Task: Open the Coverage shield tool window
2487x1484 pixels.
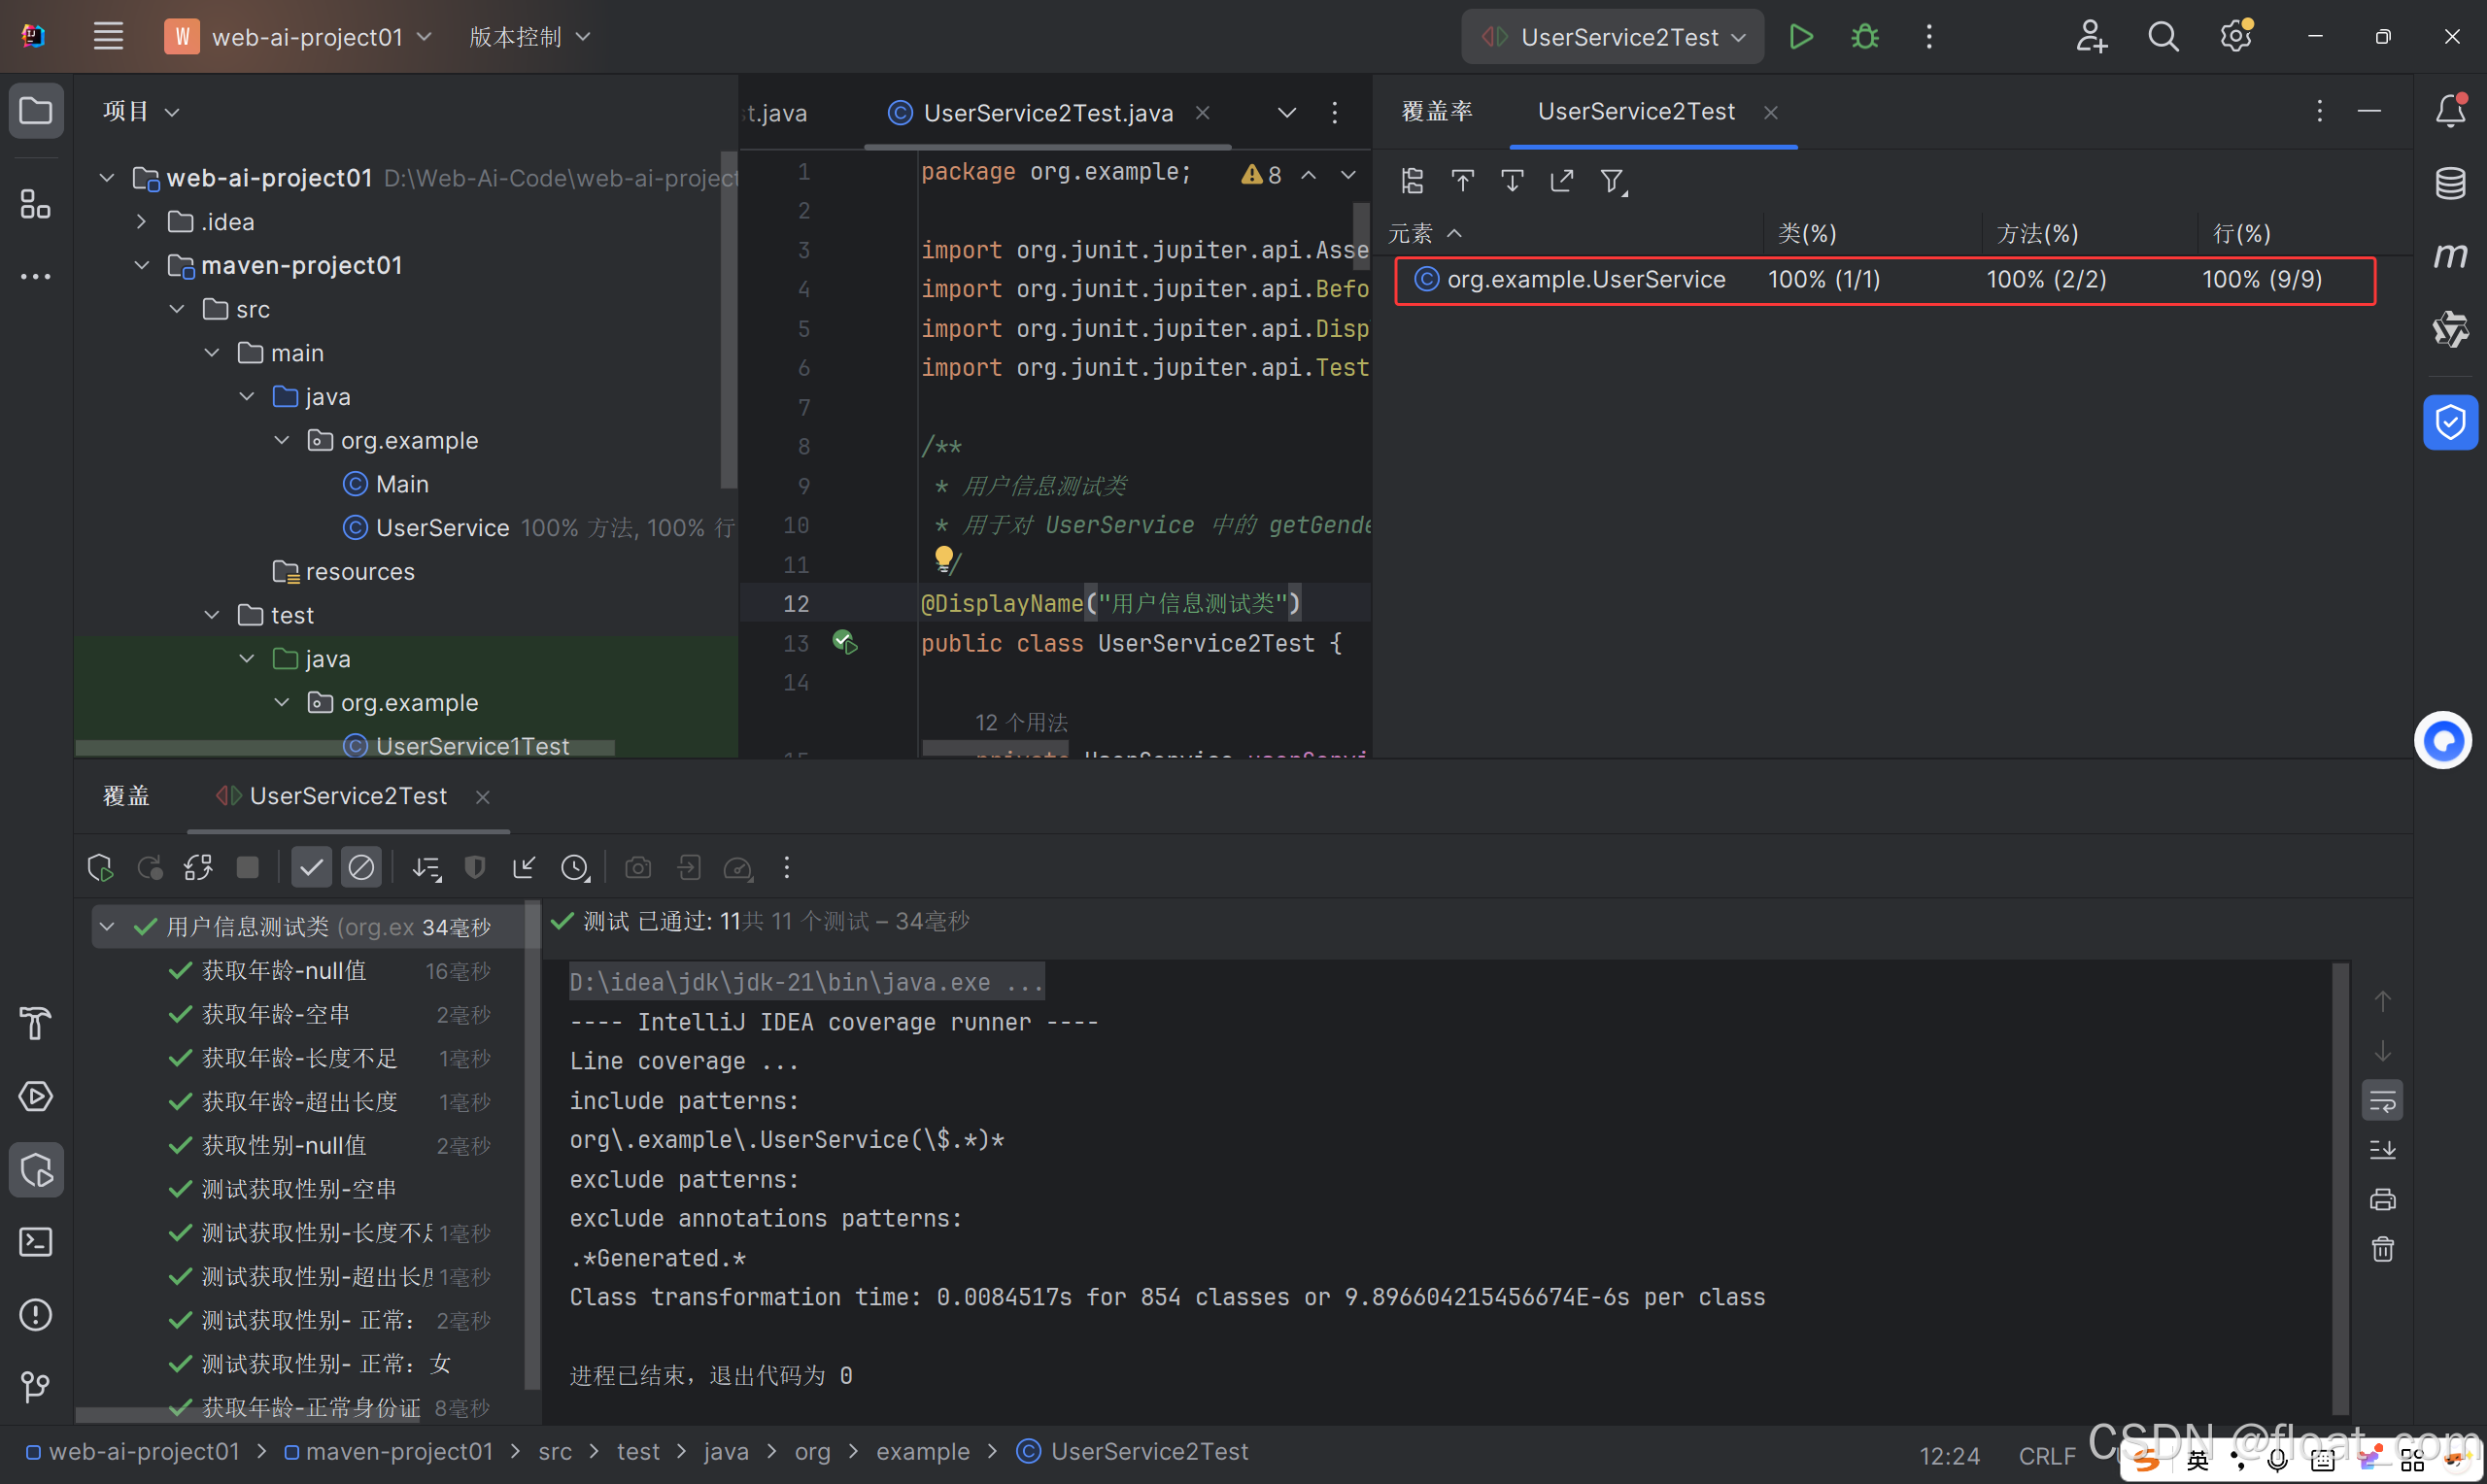Action: pos(2450,423)
